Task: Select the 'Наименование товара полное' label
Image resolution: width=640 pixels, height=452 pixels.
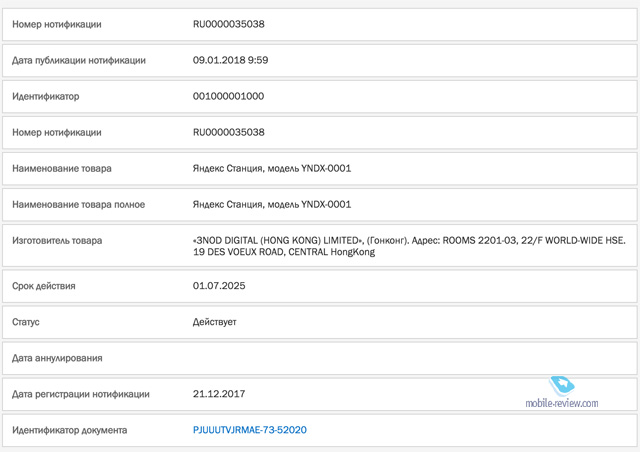Action: 78,204
